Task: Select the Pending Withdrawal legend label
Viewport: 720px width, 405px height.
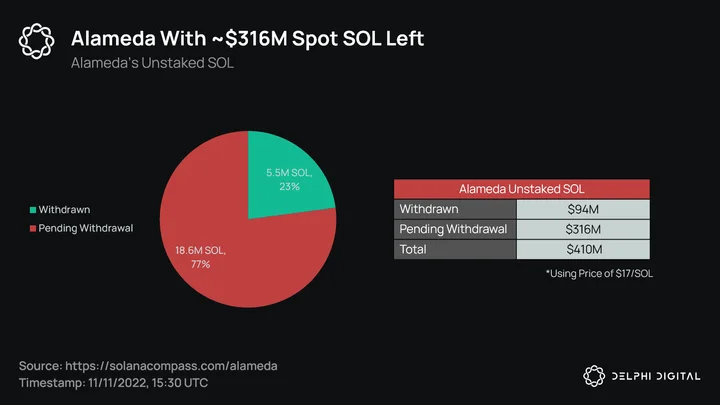Action: [86, 228]
